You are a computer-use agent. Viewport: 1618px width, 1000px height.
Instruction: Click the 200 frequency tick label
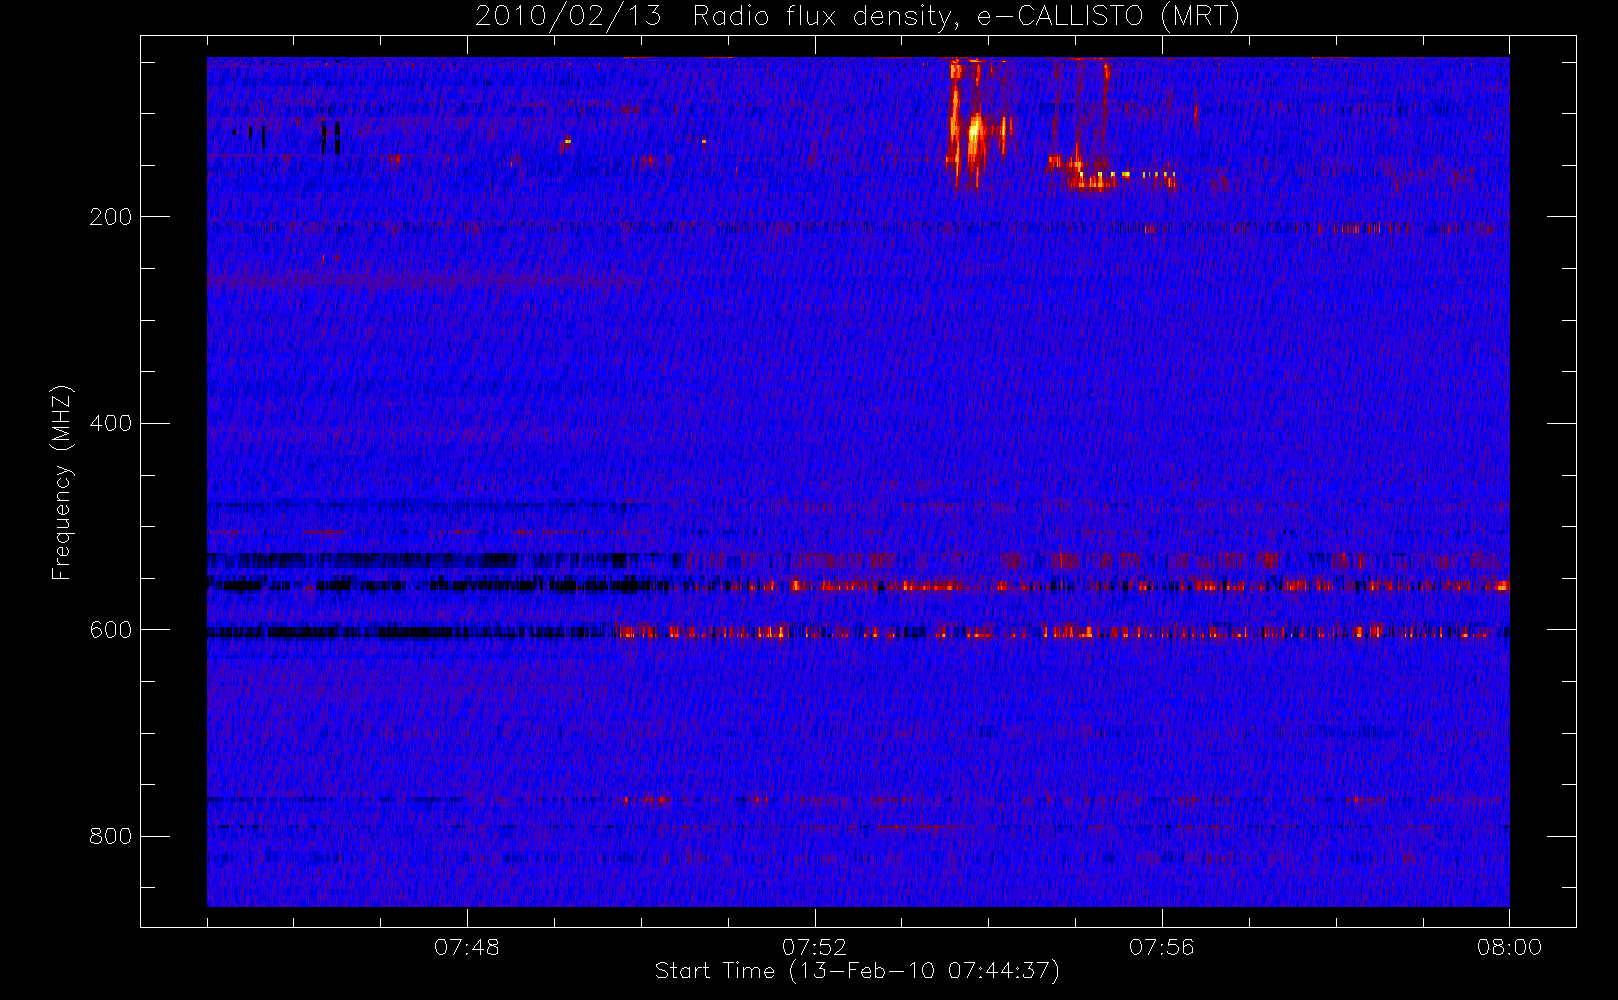[x=110, y=217]
